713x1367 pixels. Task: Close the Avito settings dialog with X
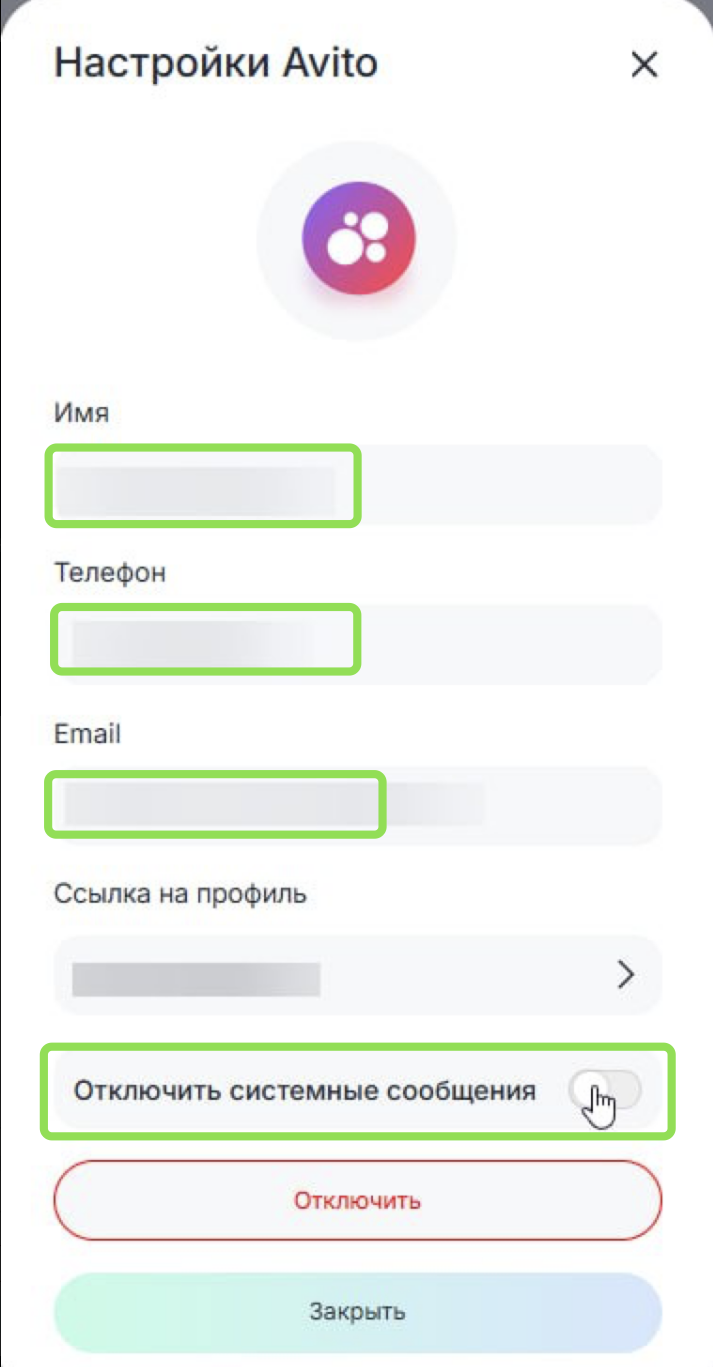coord(644,66)
